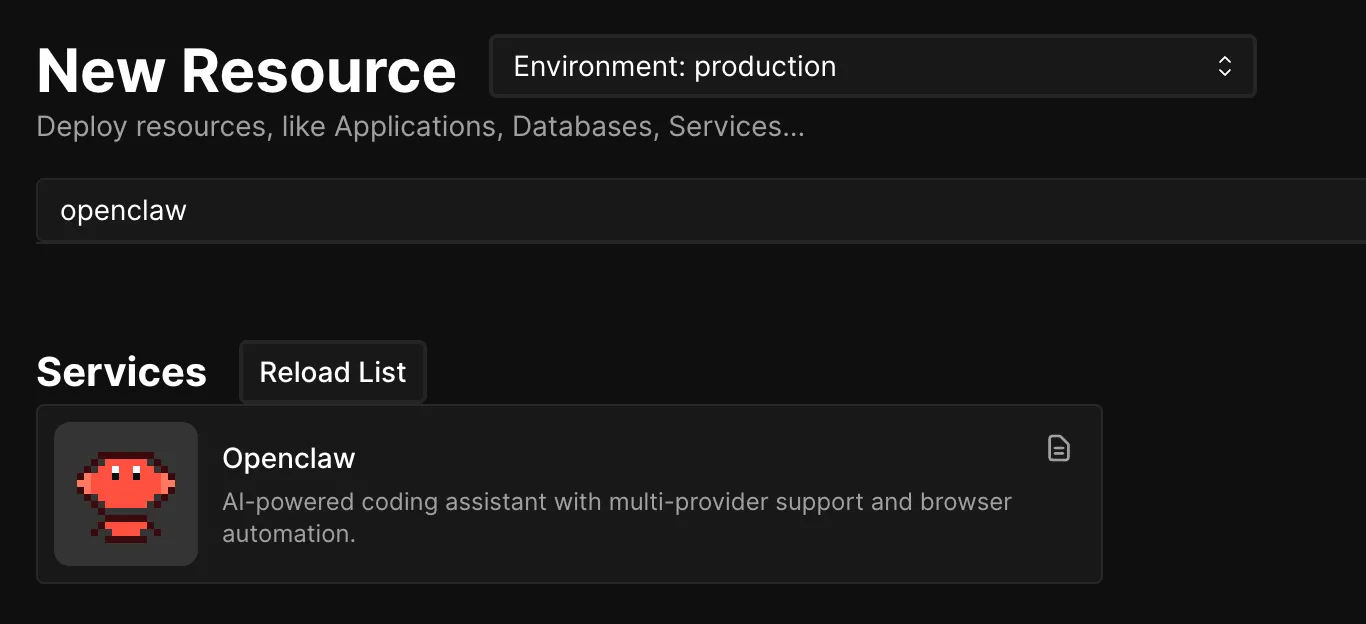Focus the search field containing "openclaw"

click(600, 211)
